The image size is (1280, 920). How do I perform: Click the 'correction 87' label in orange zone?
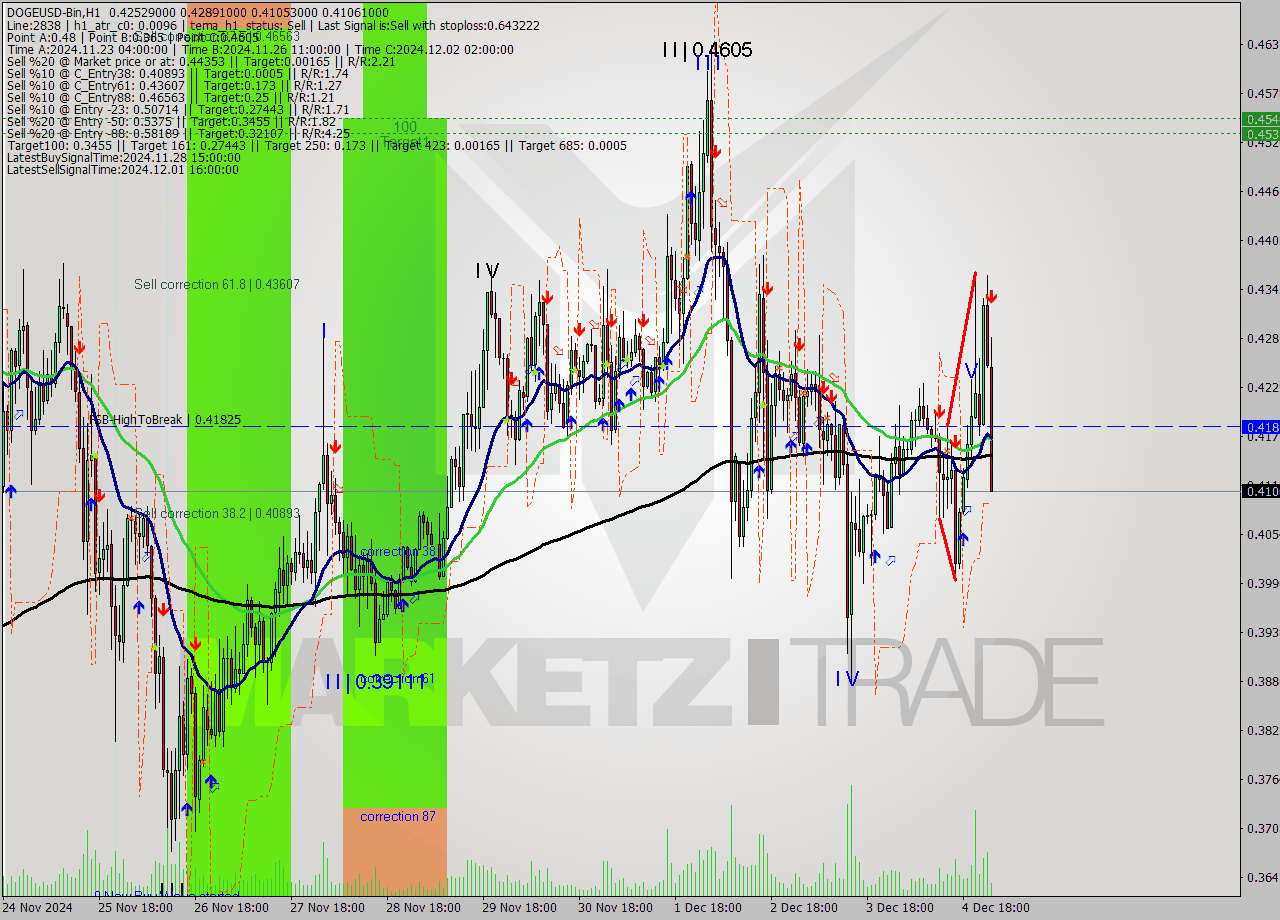(398, 817)
